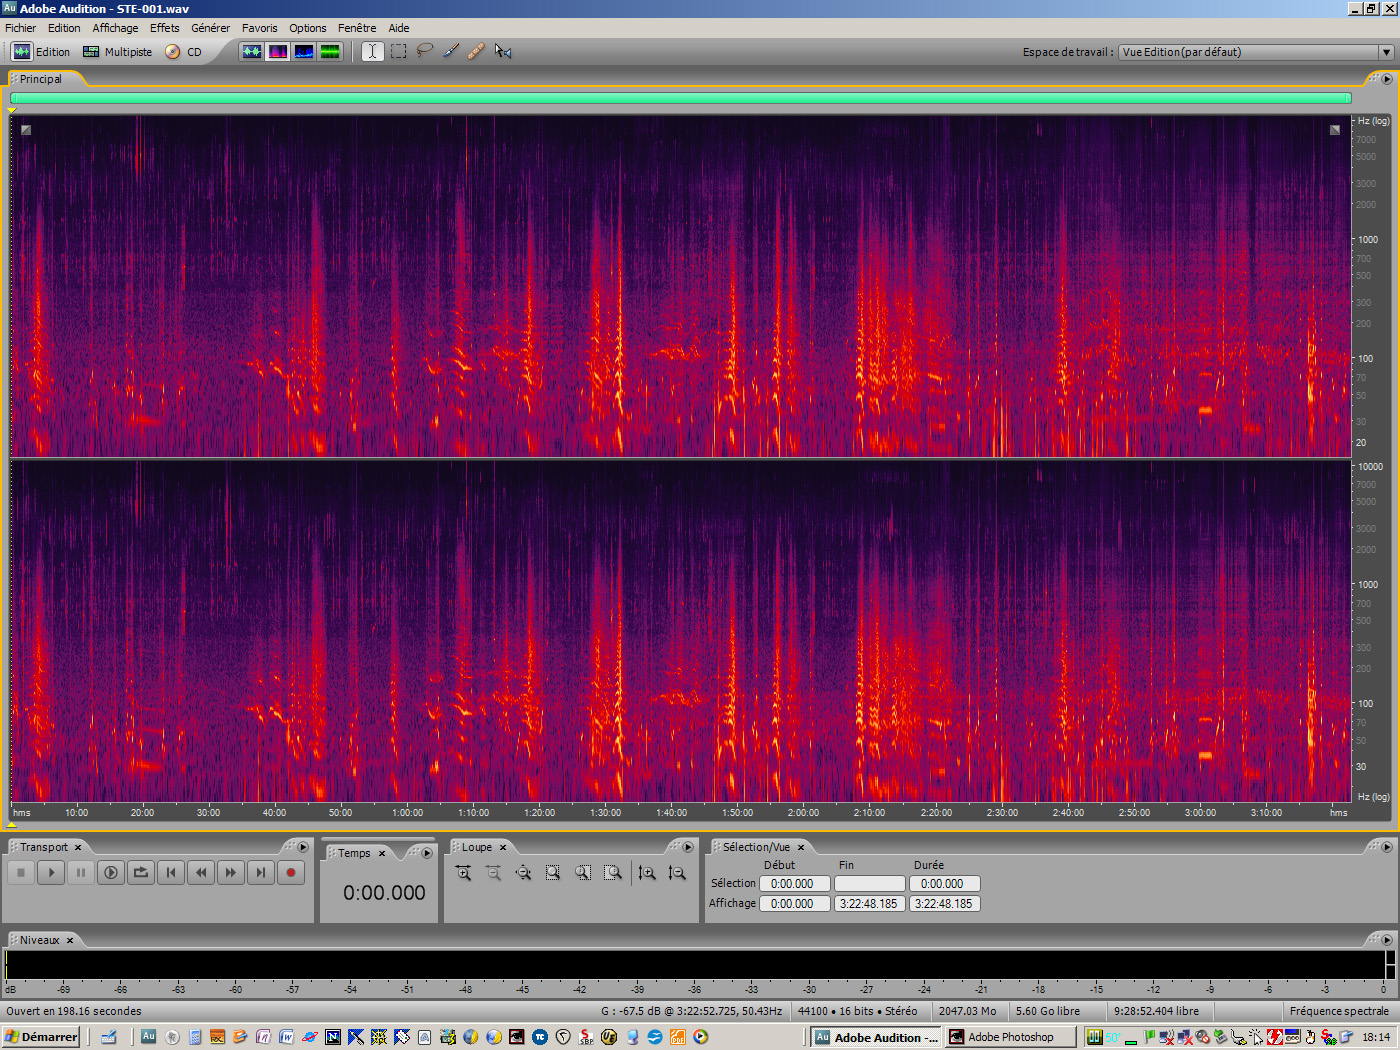Edit the Sélection Début time field

(x=794, y=883)
